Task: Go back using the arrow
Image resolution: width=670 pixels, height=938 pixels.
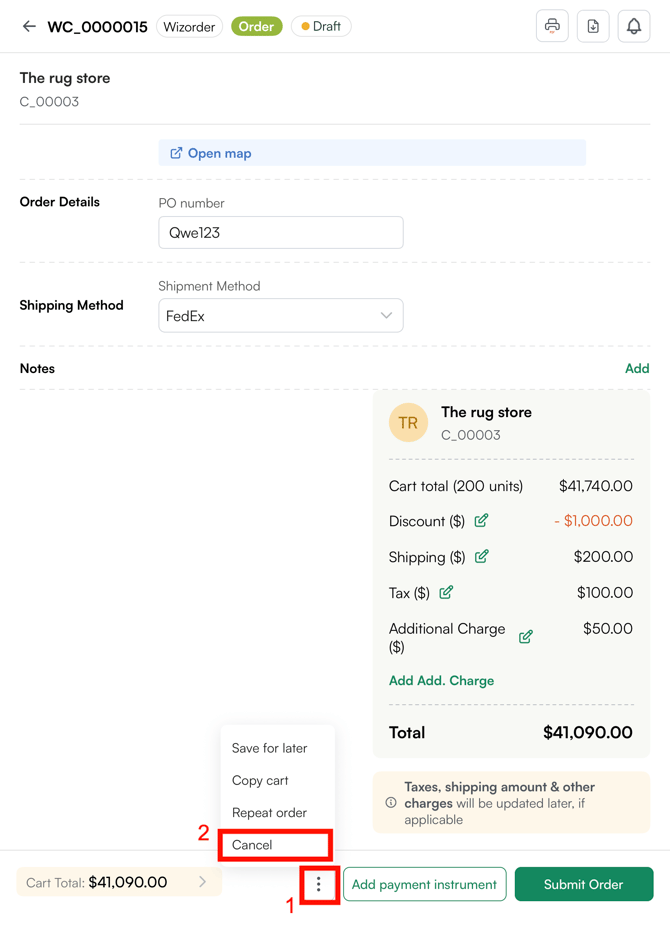Action: 28,26
